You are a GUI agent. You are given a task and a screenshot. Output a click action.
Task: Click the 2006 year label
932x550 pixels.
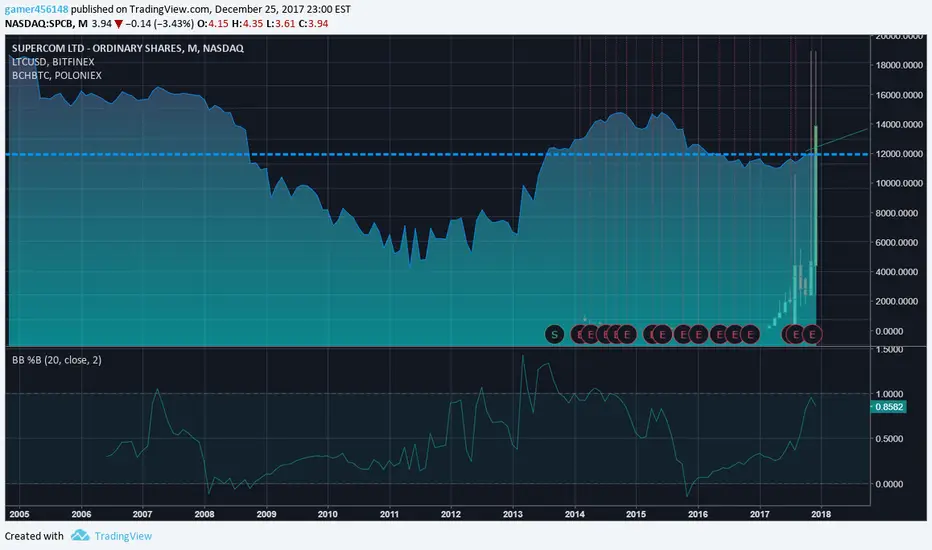click(81, 514)
